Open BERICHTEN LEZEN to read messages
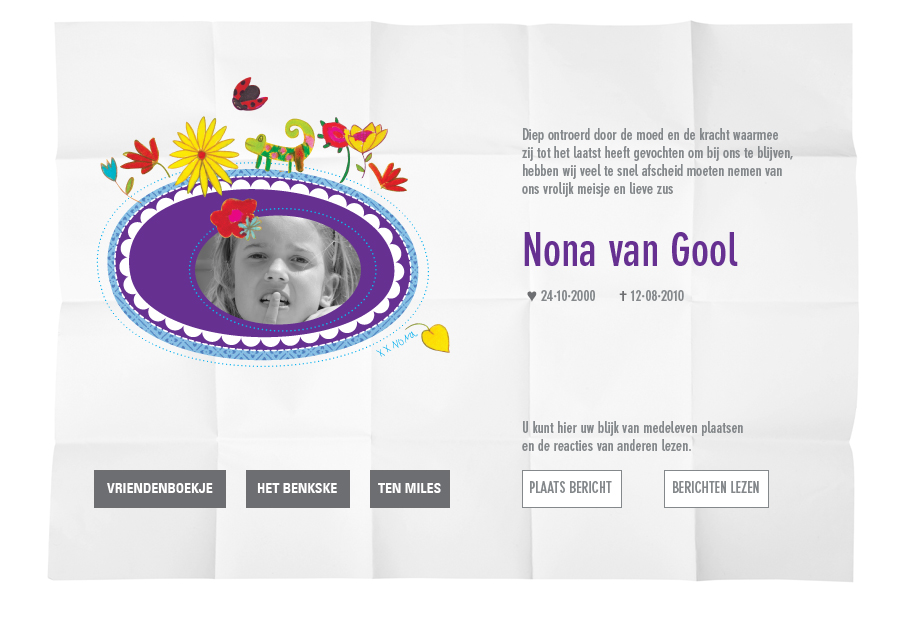This screenshot has height=625, width=908. click(716, 489)
